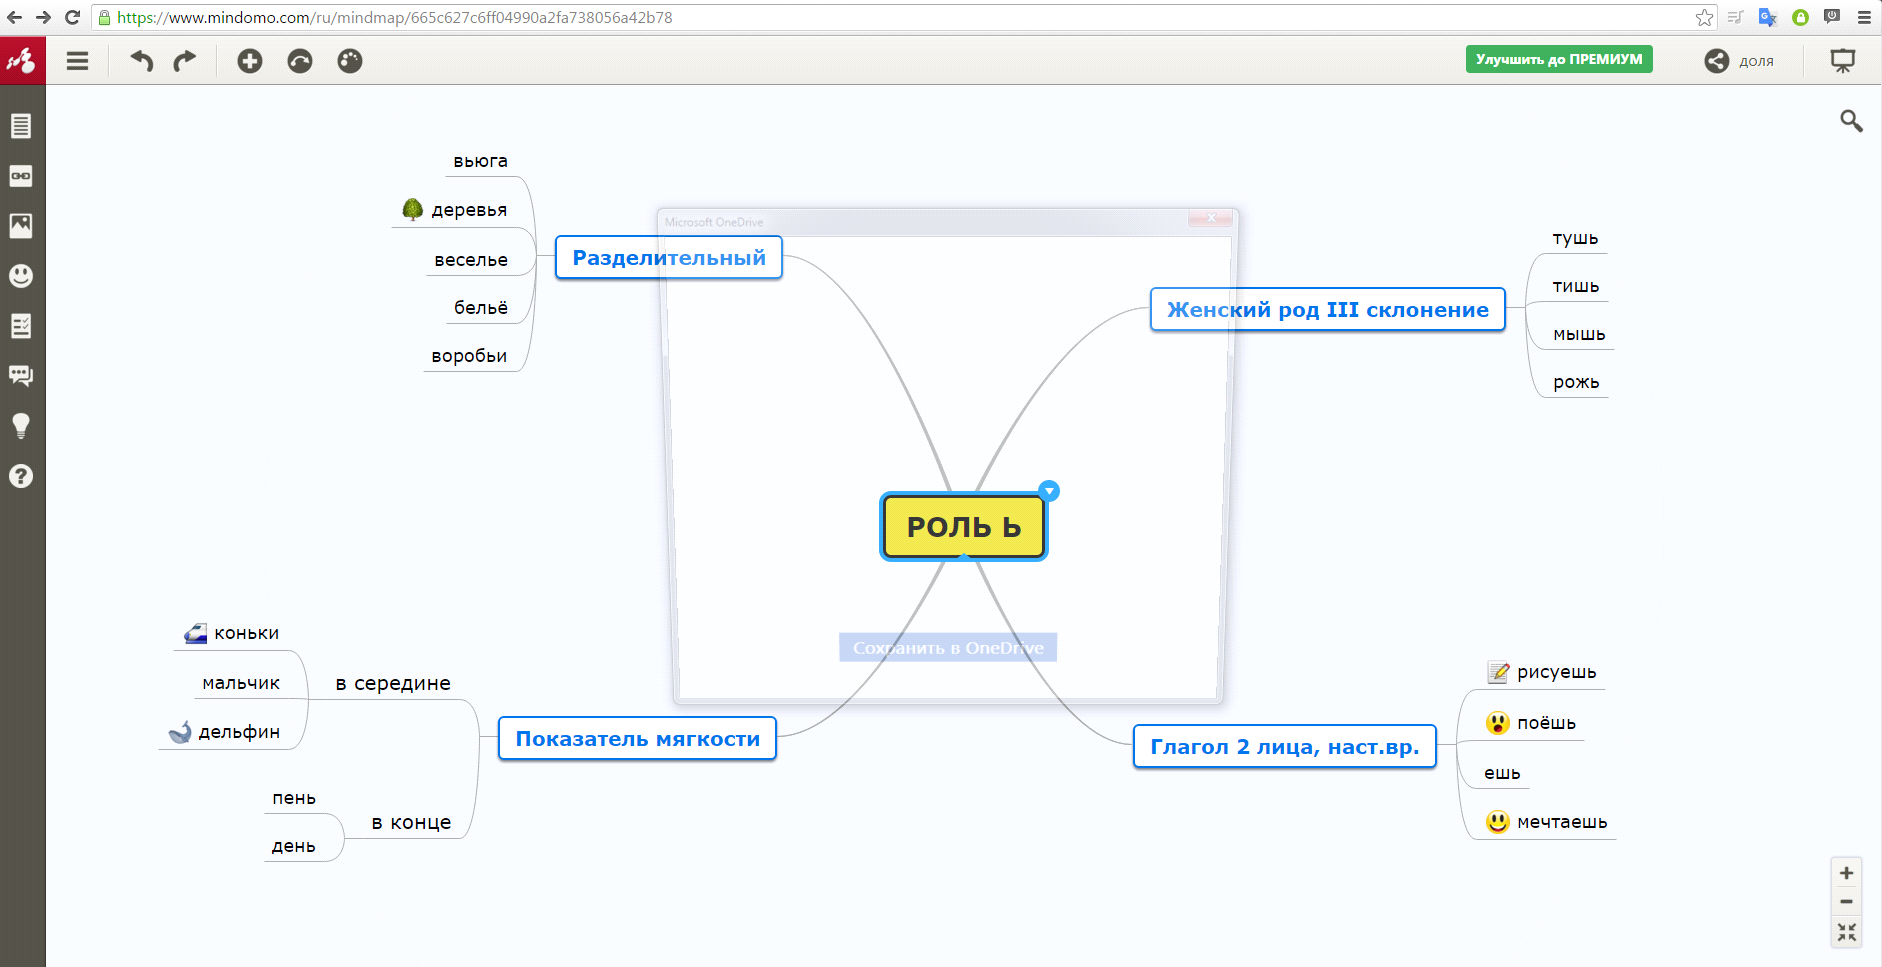Screen dimensions: 1882x967
Task: Open the theme palette icon
Action: [350, 61]
